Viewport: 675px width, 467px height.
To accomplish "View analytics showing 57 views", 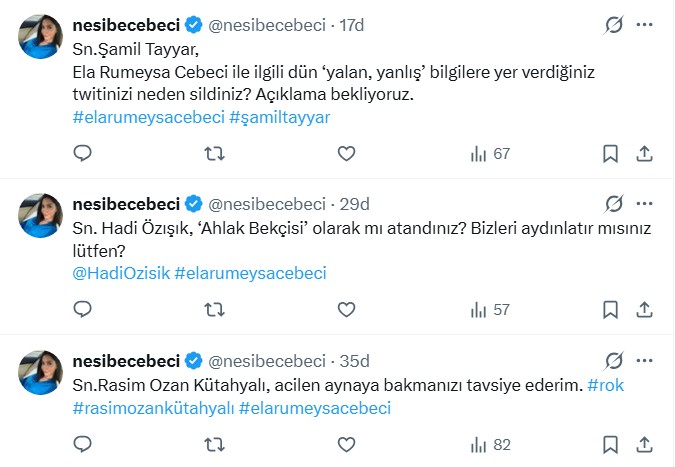I will click(x=489, y=311).
